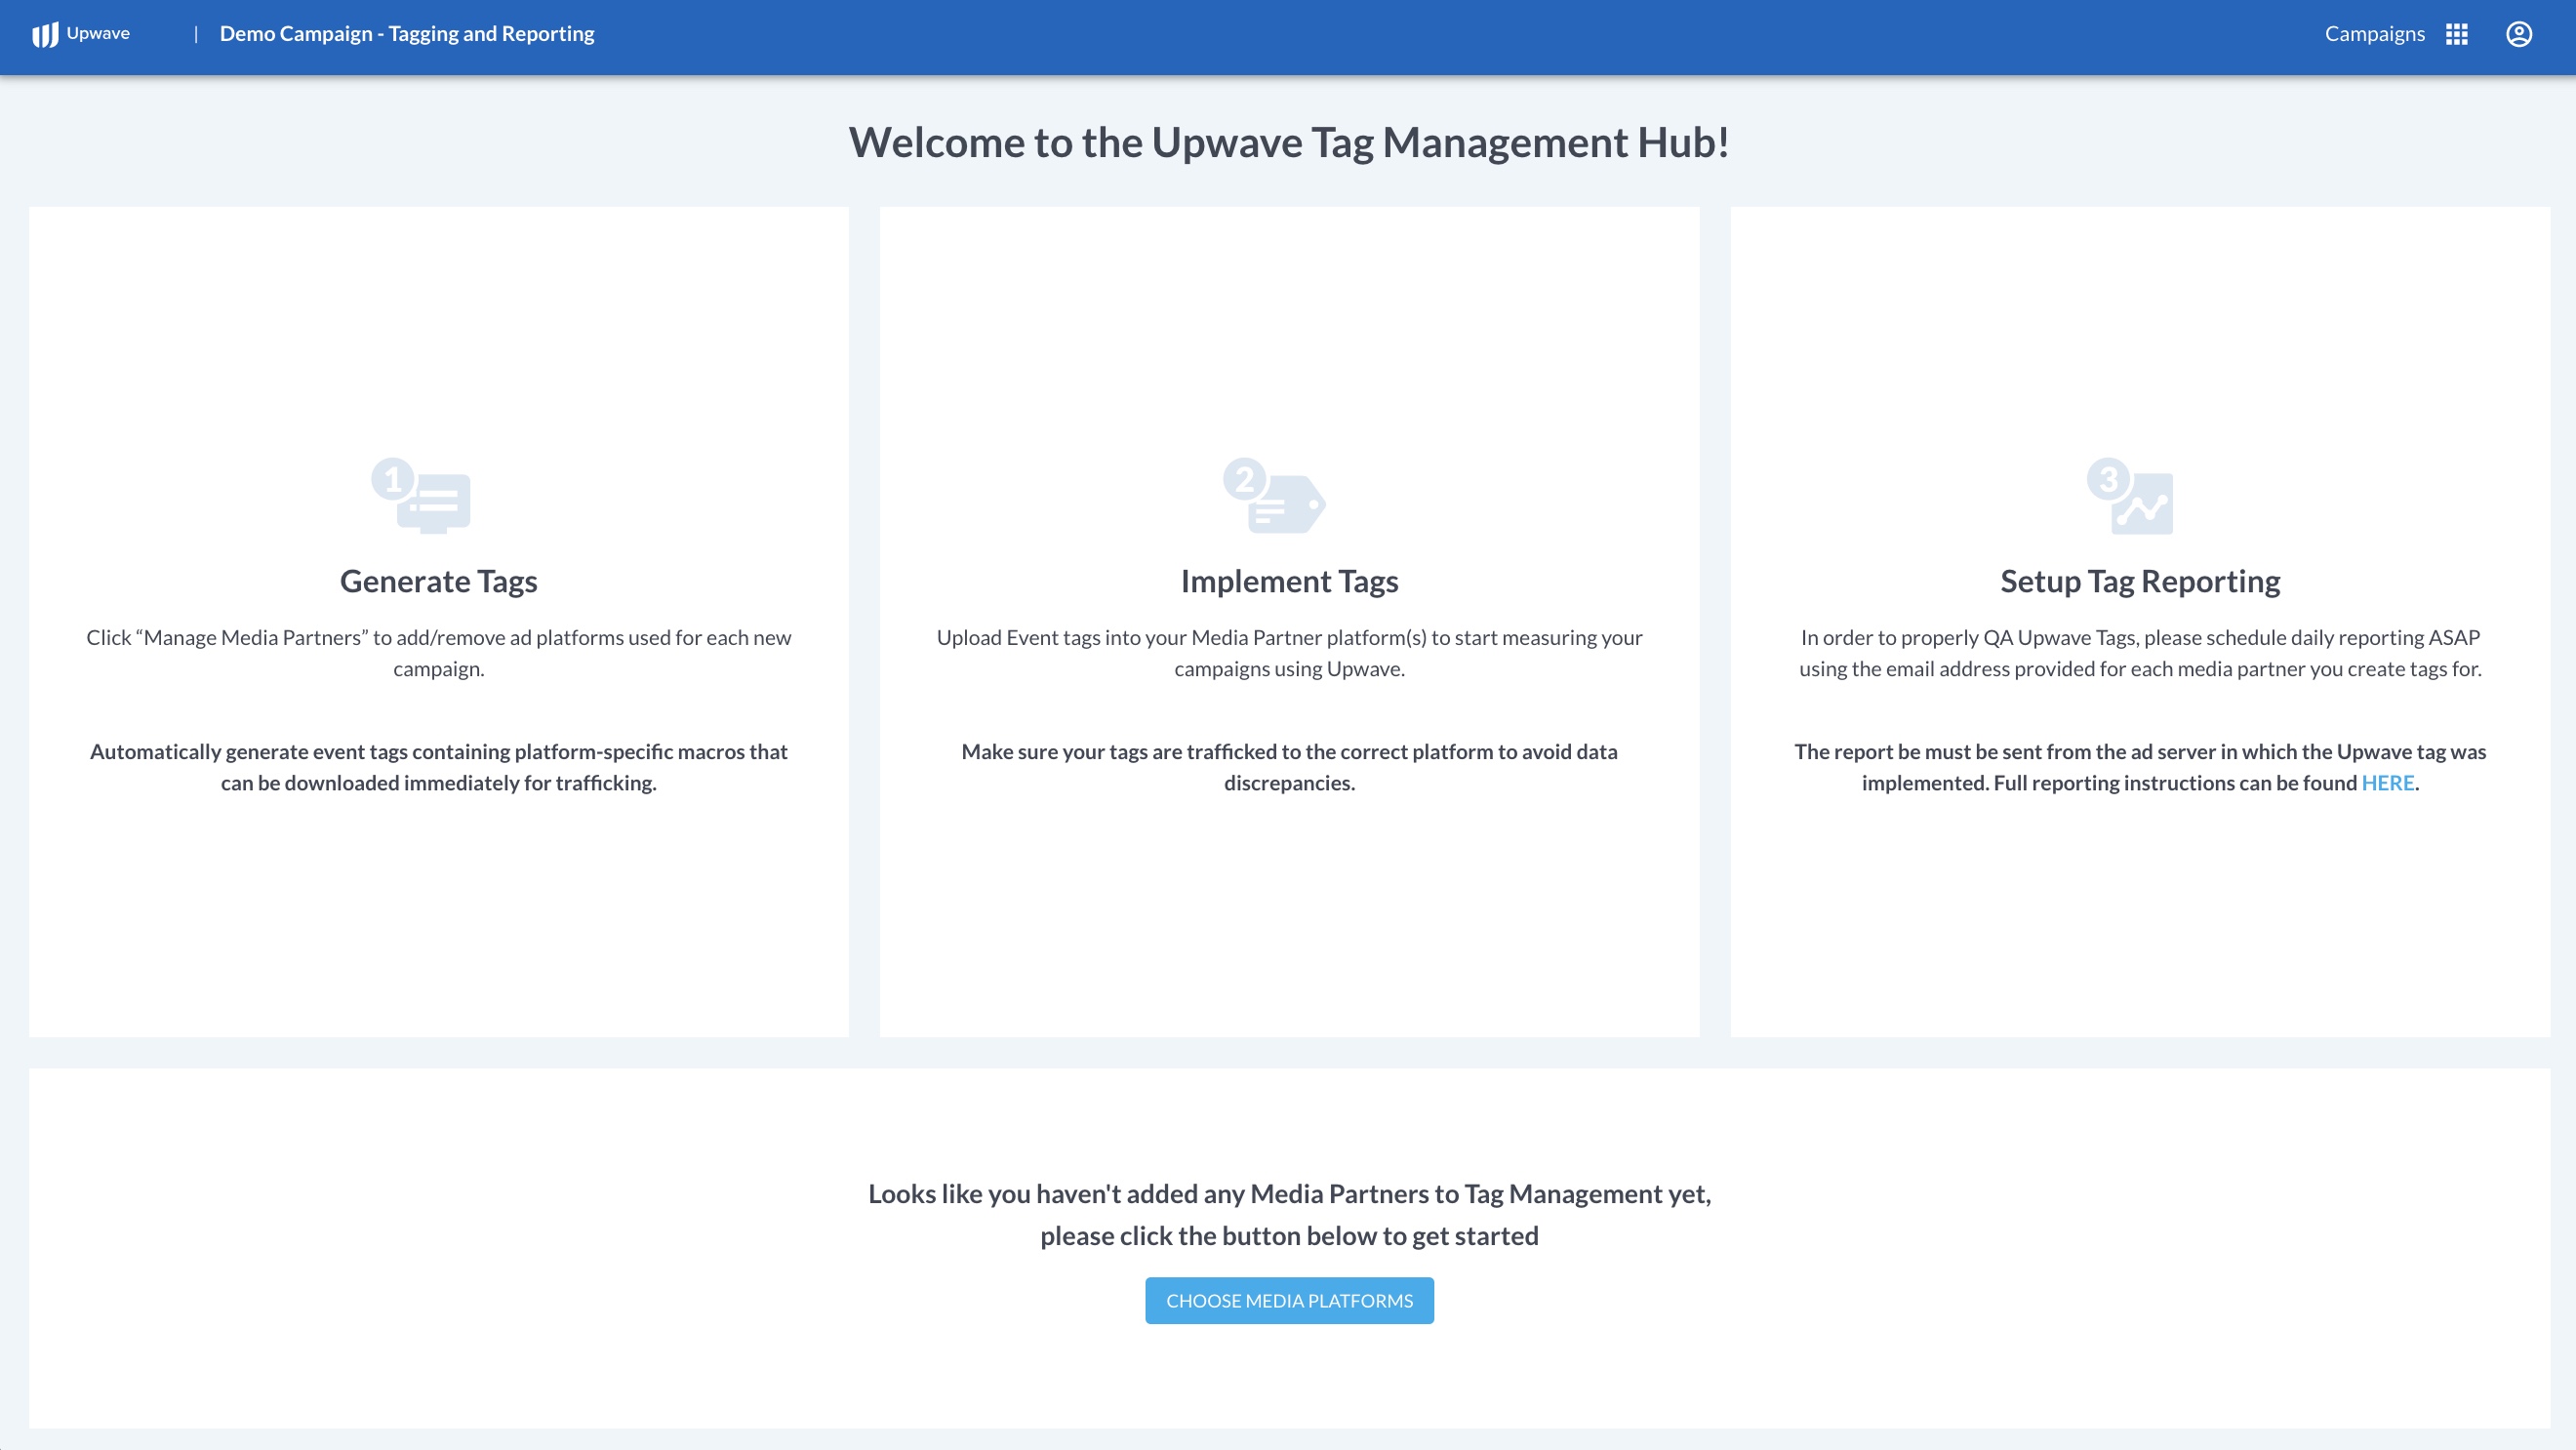Click the Upwave logo in the navbar
Image resolution: width=2576 pixels, height=1450 pixels.
80,33
